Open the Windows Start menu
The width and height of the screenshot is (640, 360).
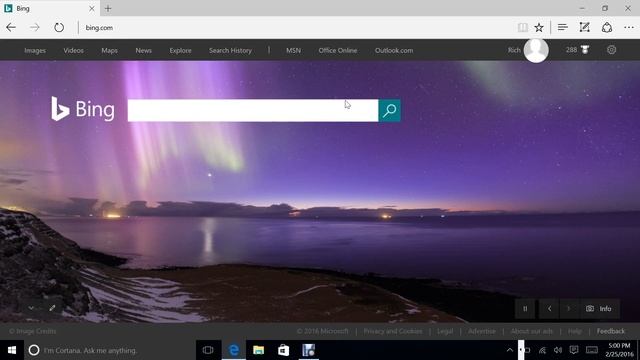12,350
